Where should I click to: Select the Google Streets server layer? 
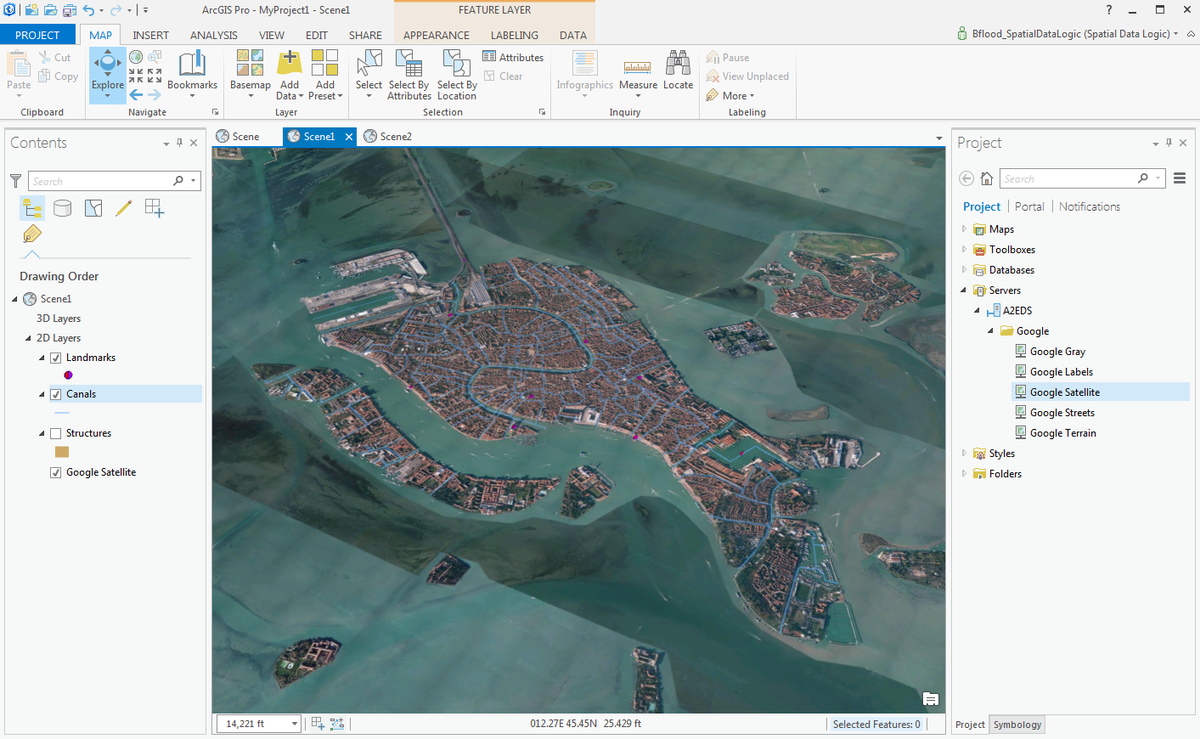pyautogui.click(x=1062, y=413)
